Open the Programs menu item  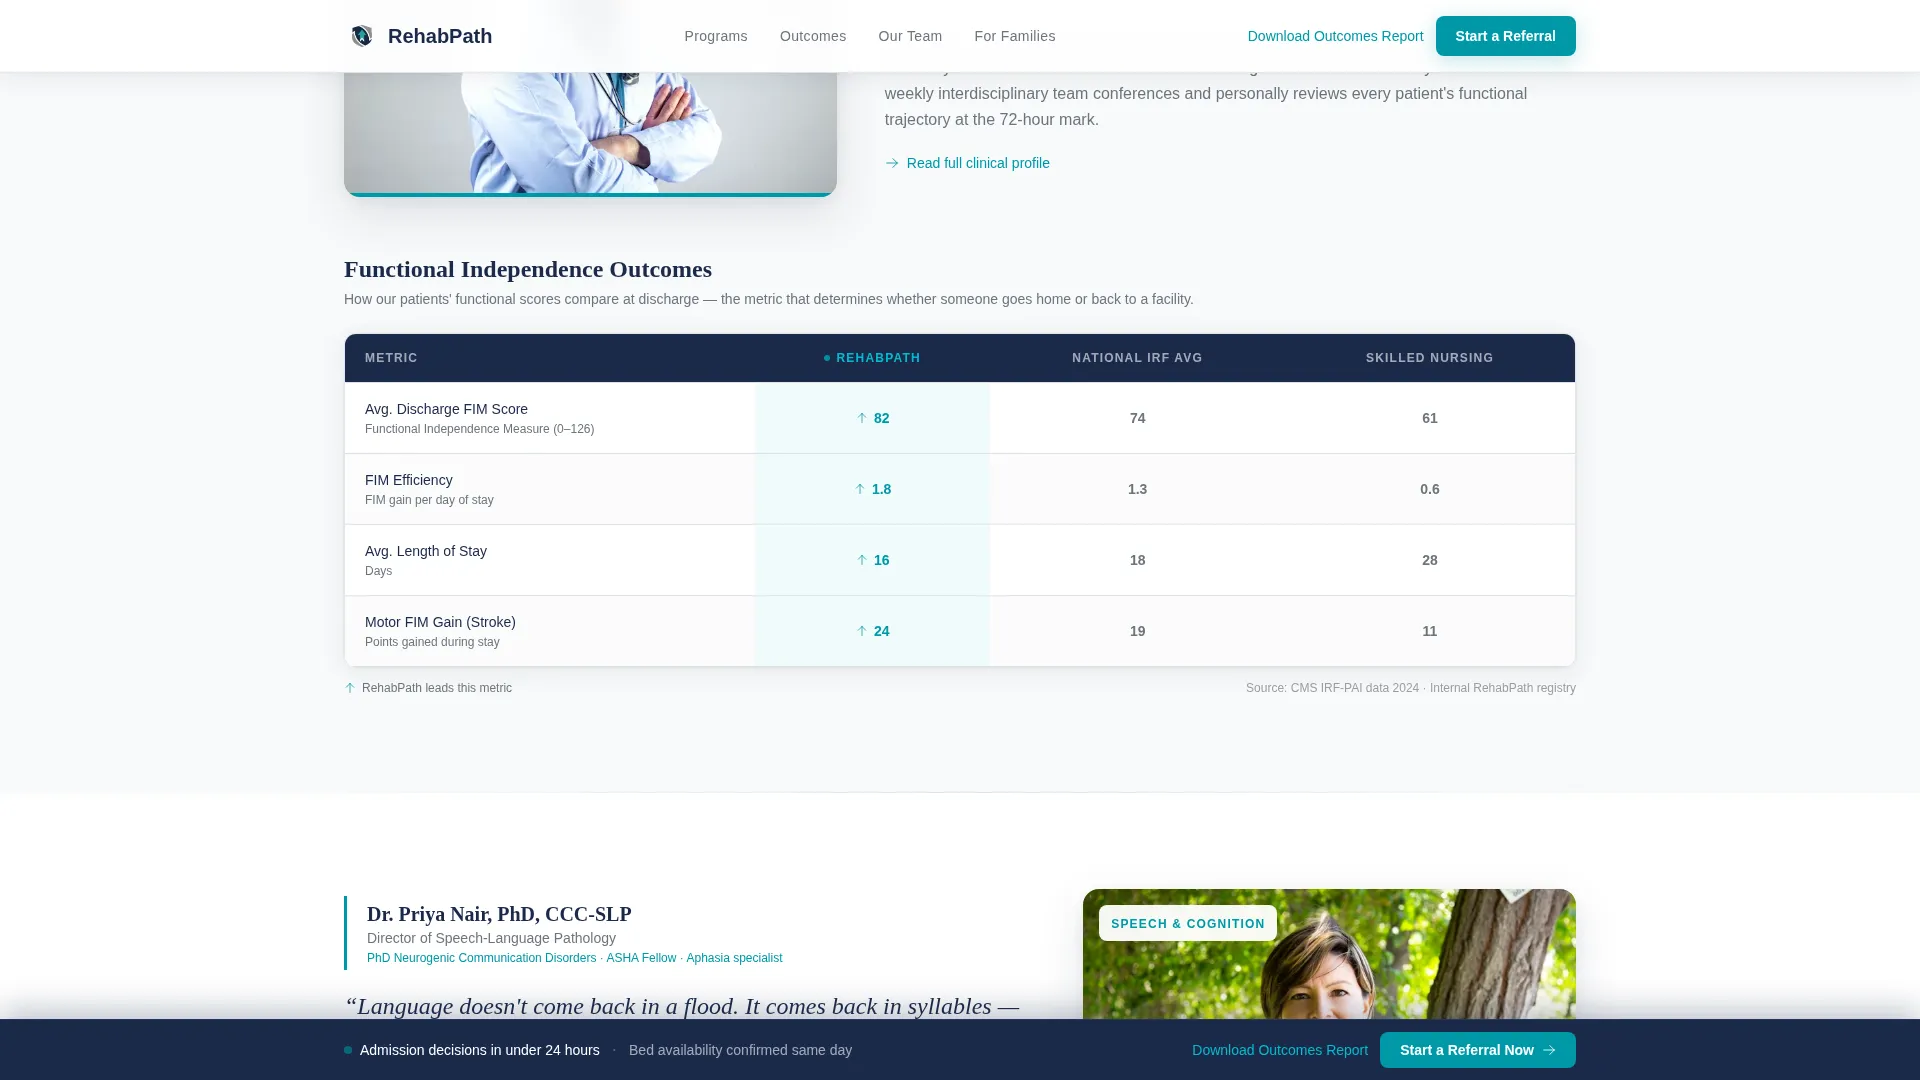[716, 36]
